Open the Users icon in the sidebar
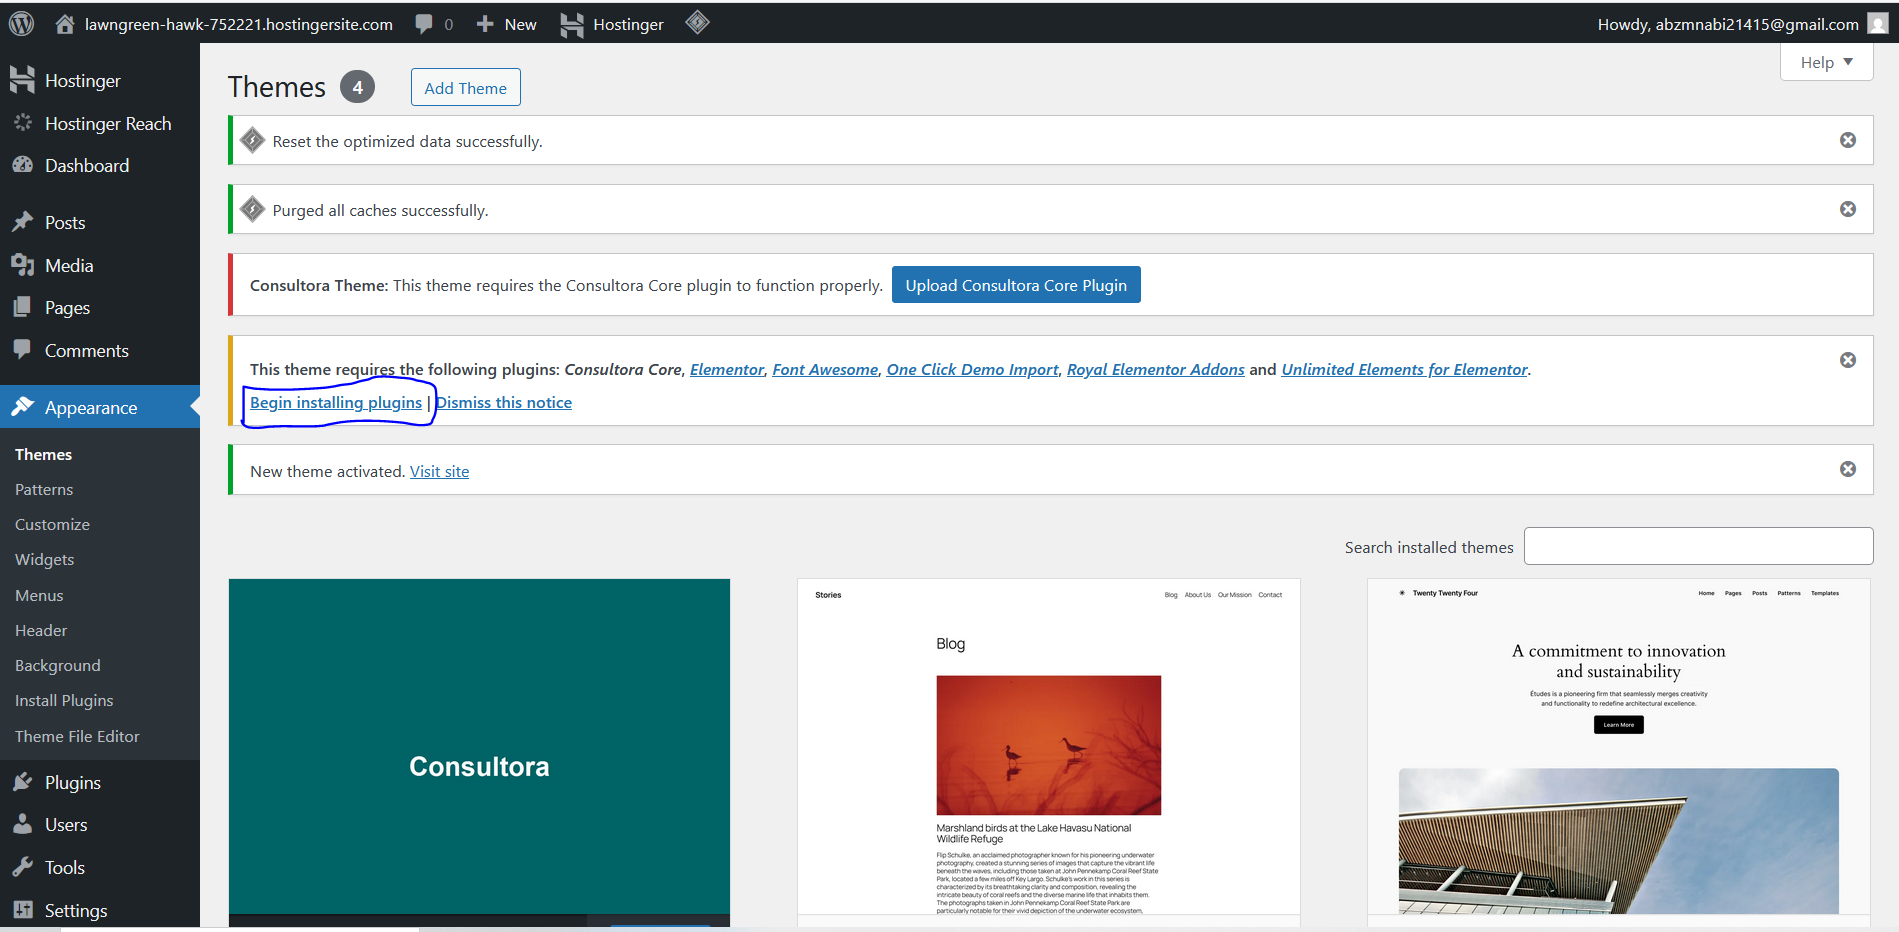This screenshot has height=932, width=1899. point(23,824)
